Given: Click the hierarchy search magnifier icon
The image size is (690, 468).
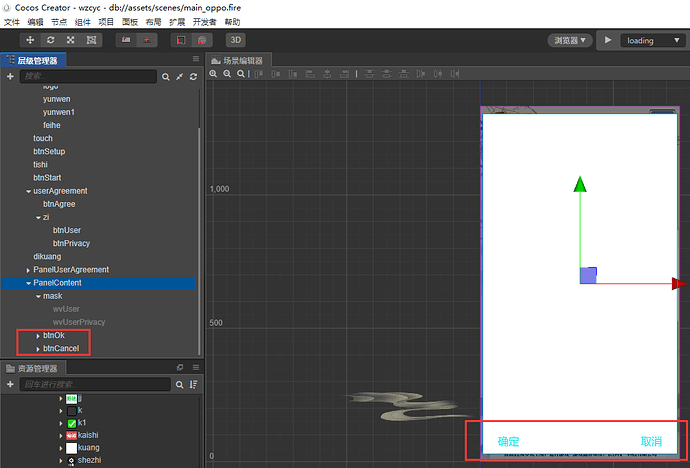Looking at the screenshot, I should pyautogui.click(x=165, y=77).
